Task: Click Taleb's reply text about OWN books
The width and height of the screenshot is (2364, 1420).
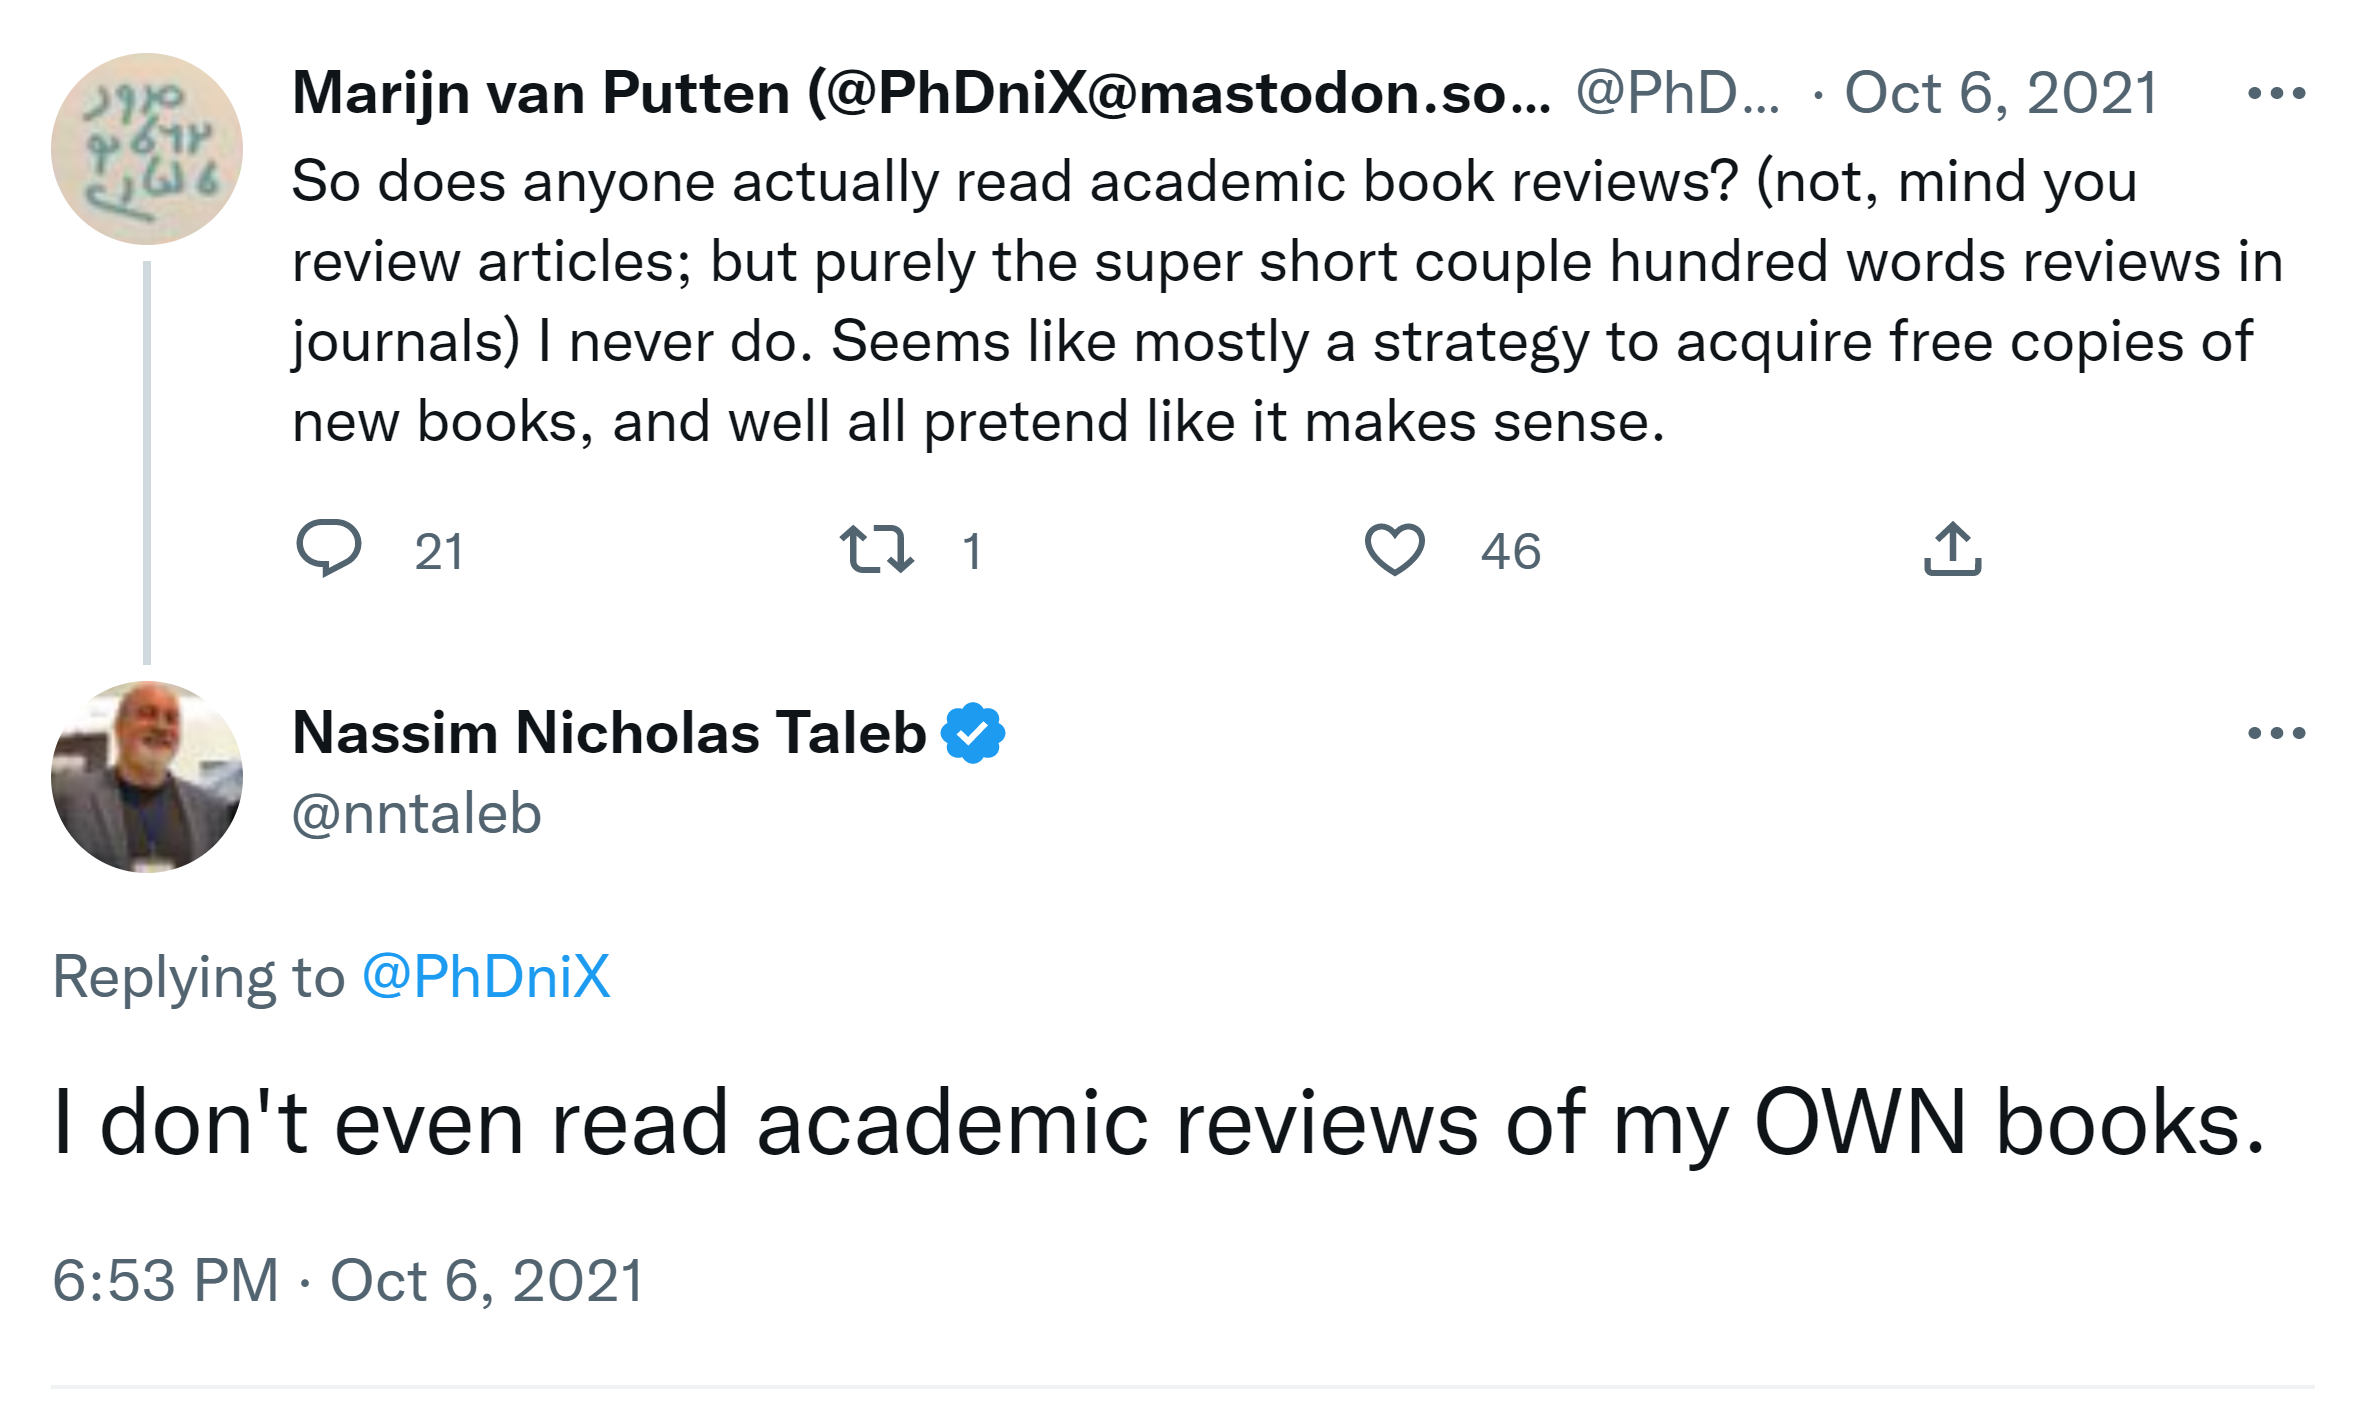Action: pyautogui.click(x=1158, y=1124)
